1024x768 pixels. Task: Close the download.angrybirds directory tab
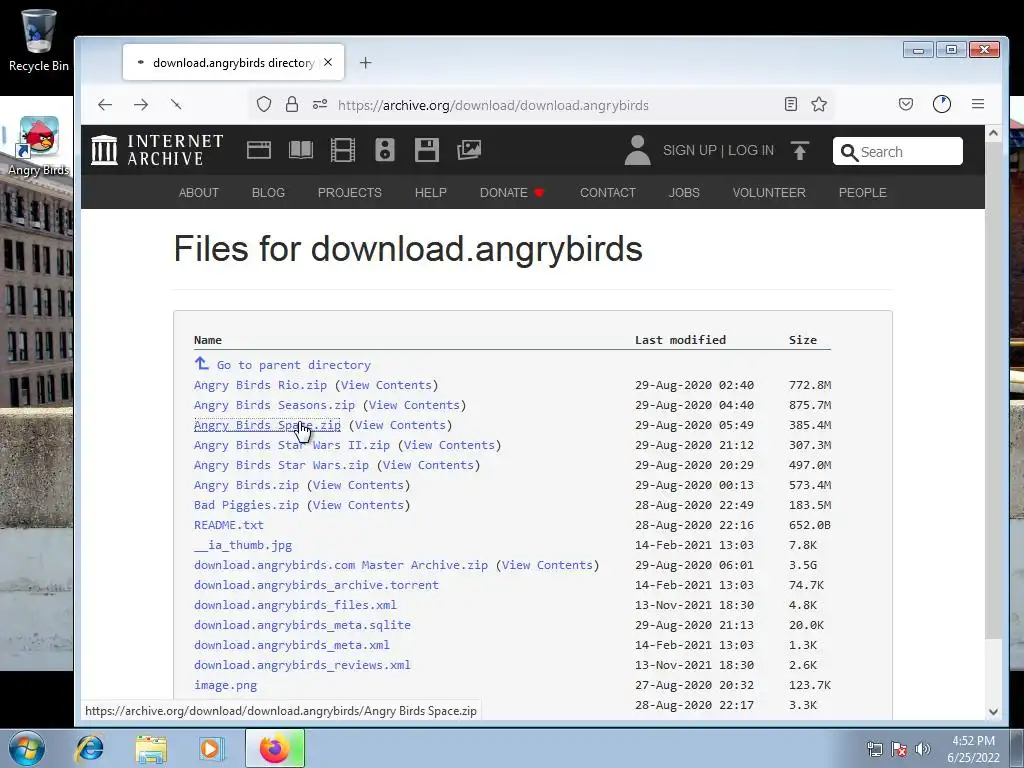pos(328,62)
